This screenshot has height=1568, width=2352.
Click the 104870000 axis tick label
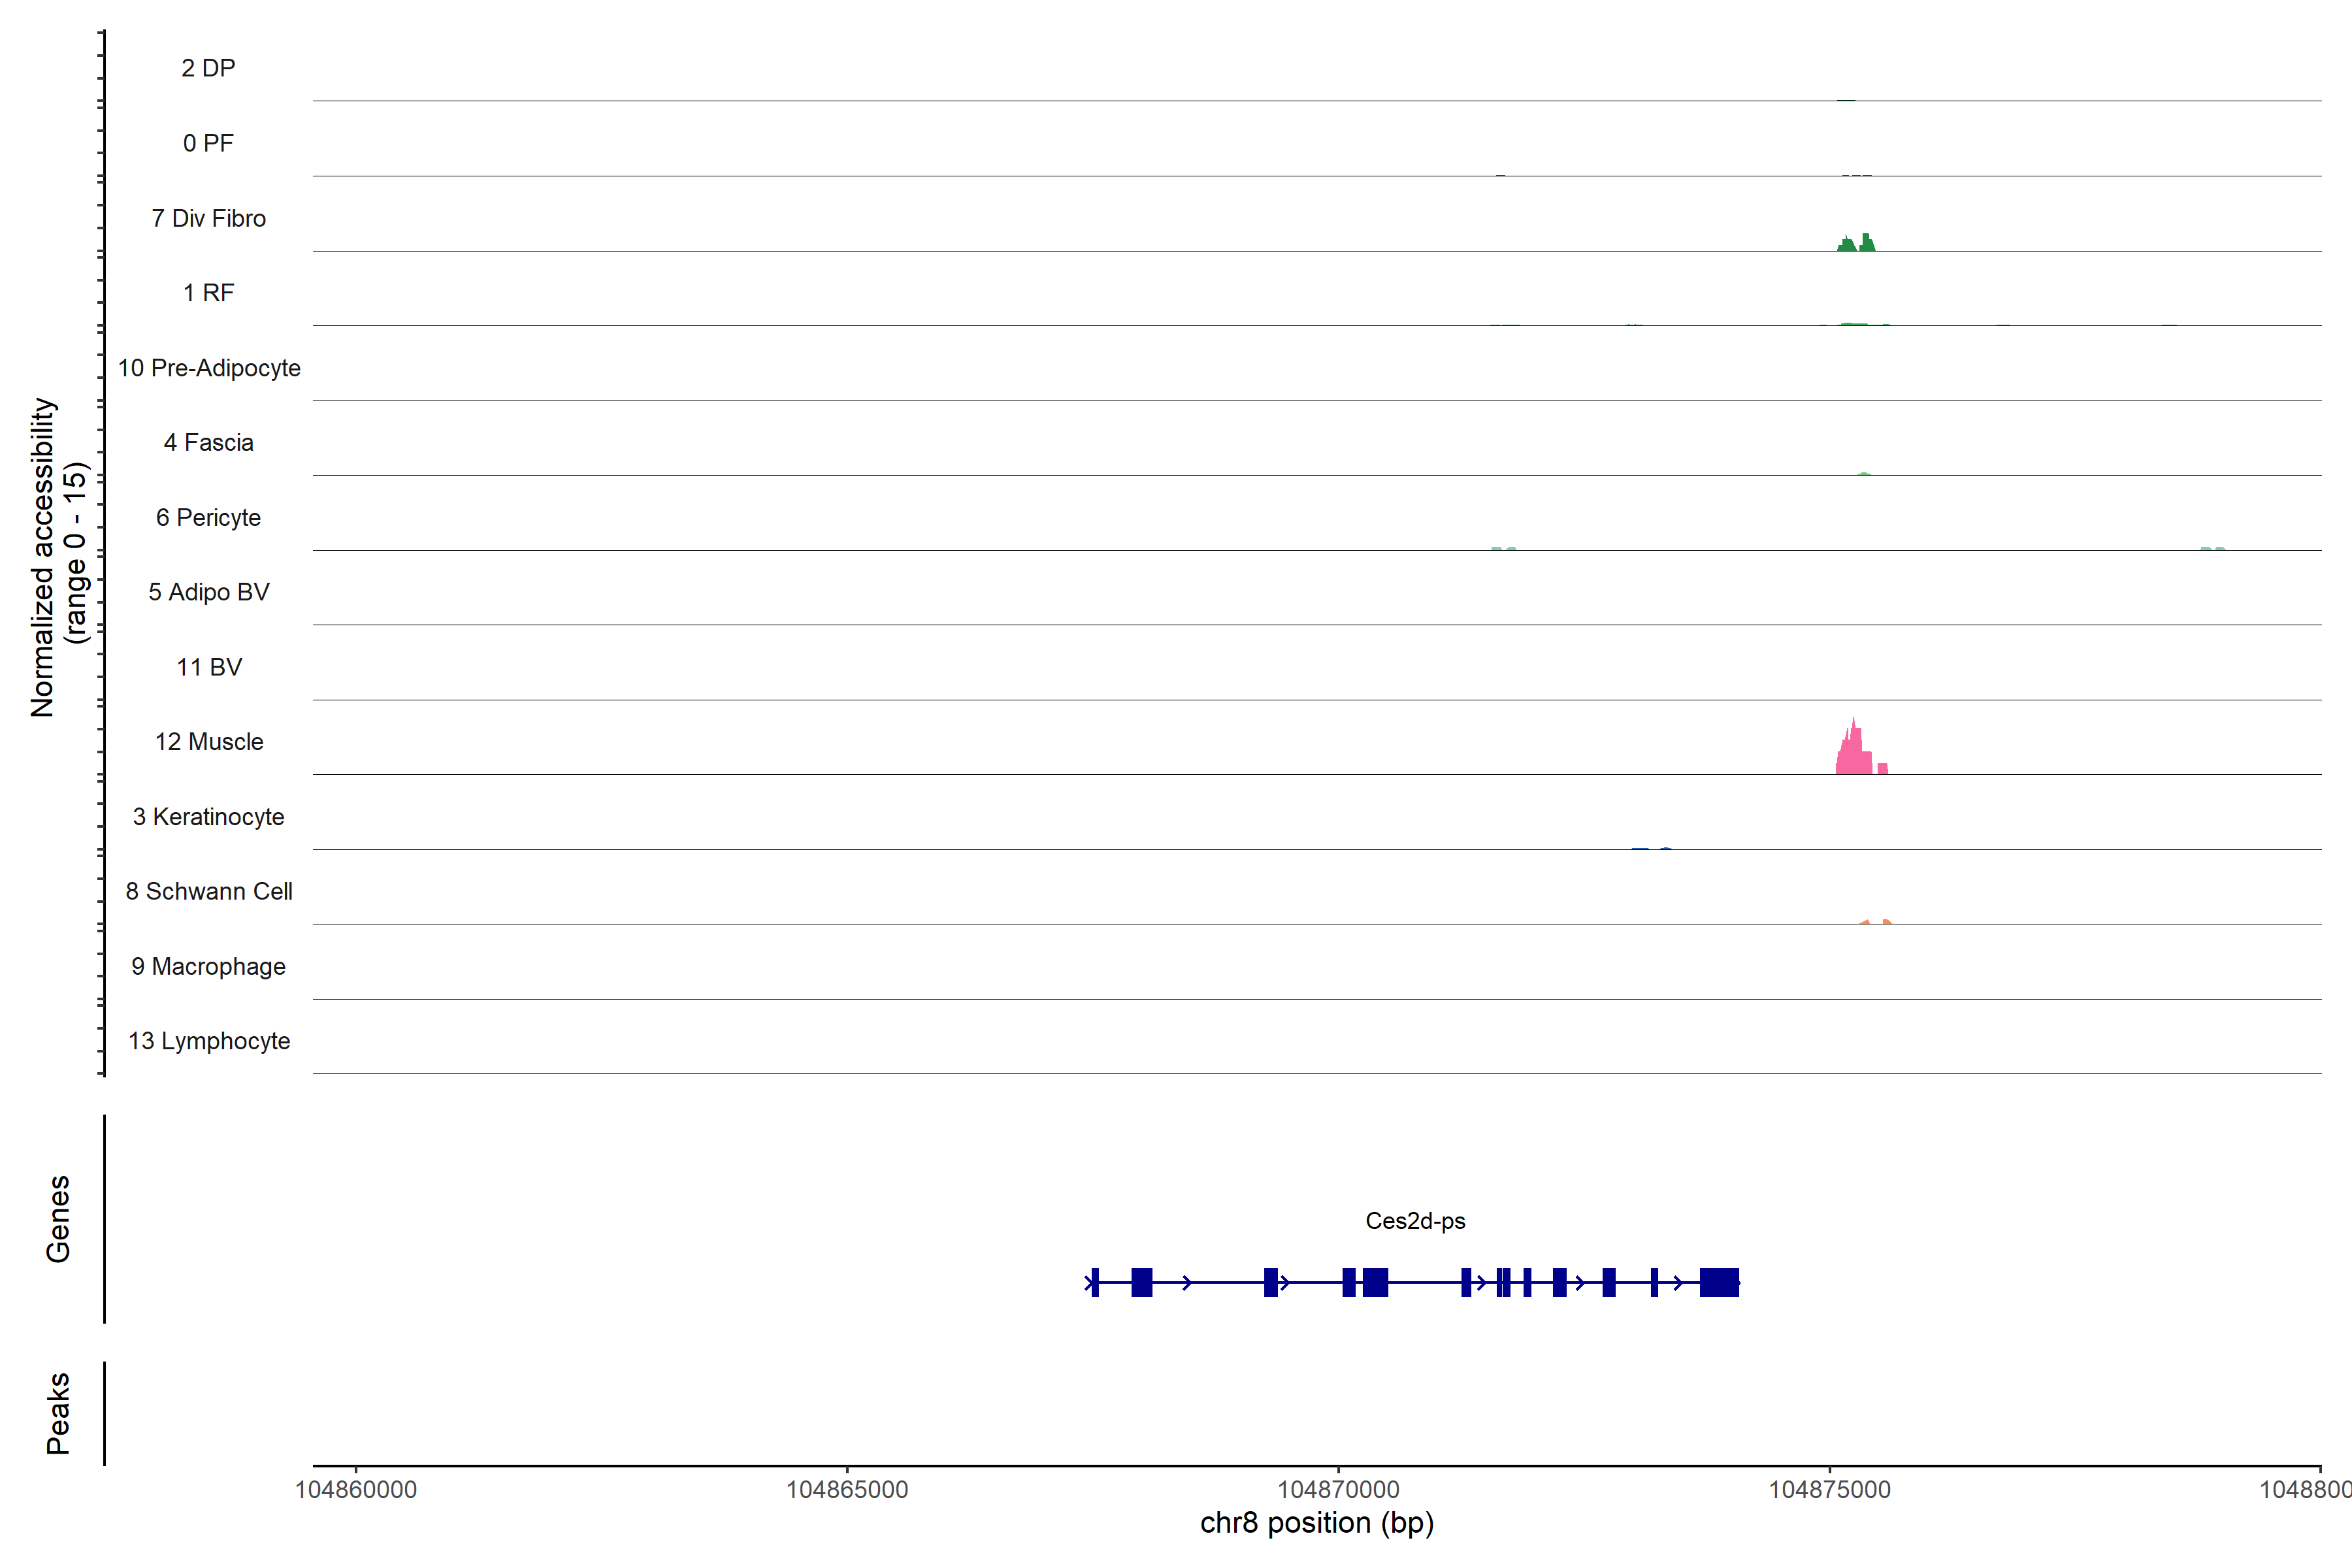(1338, 1490)
